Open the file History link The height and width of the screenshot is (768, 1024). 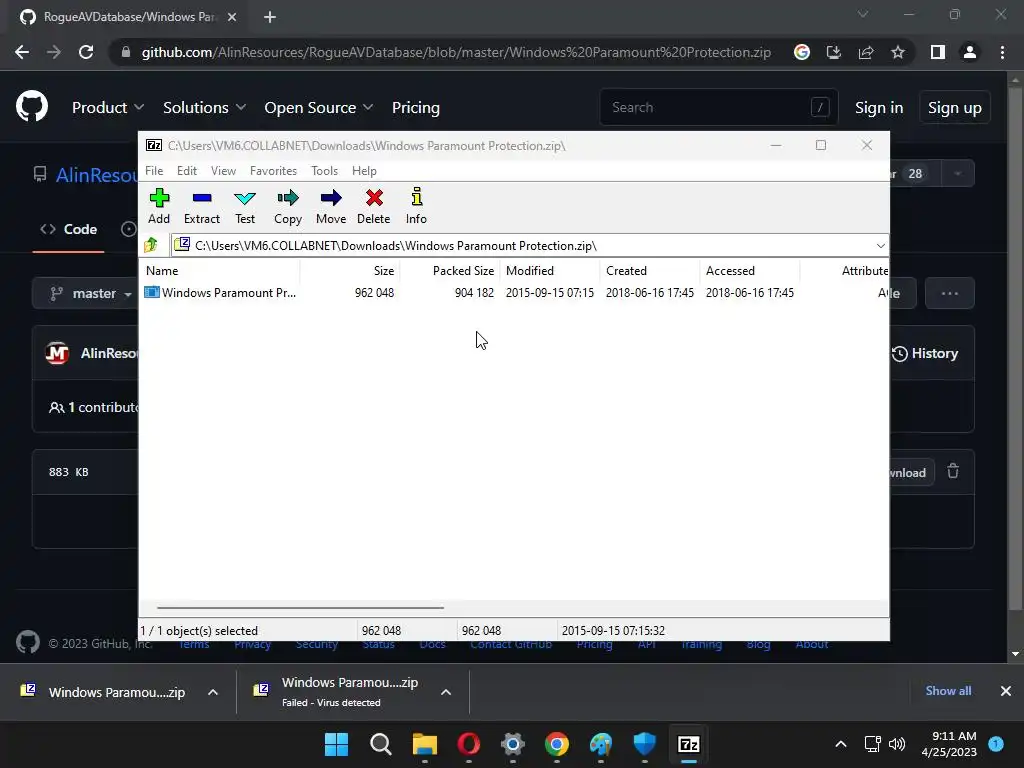tap(925, 353)
